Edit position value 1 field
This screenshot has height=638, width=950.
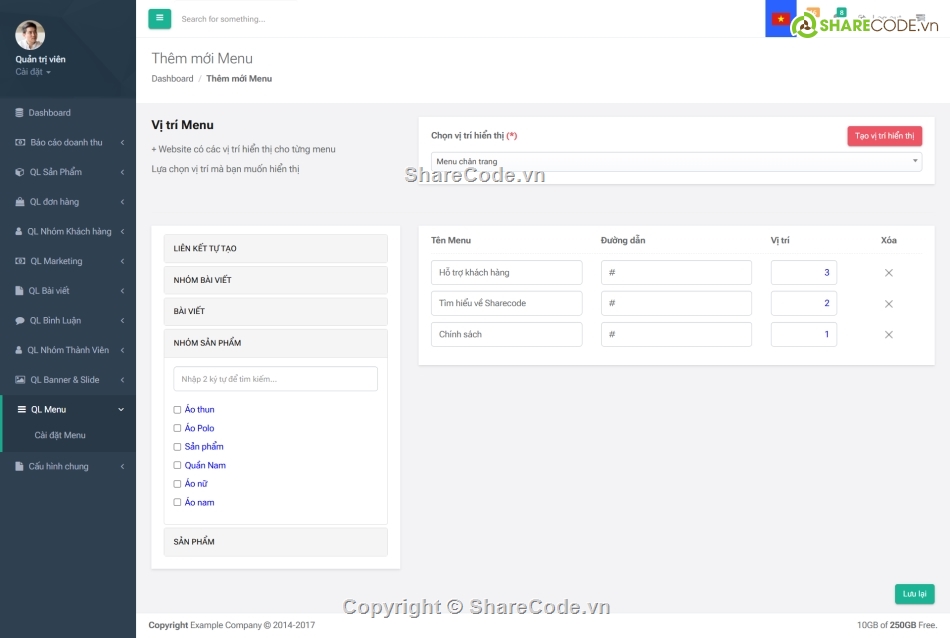click(803, 334)
